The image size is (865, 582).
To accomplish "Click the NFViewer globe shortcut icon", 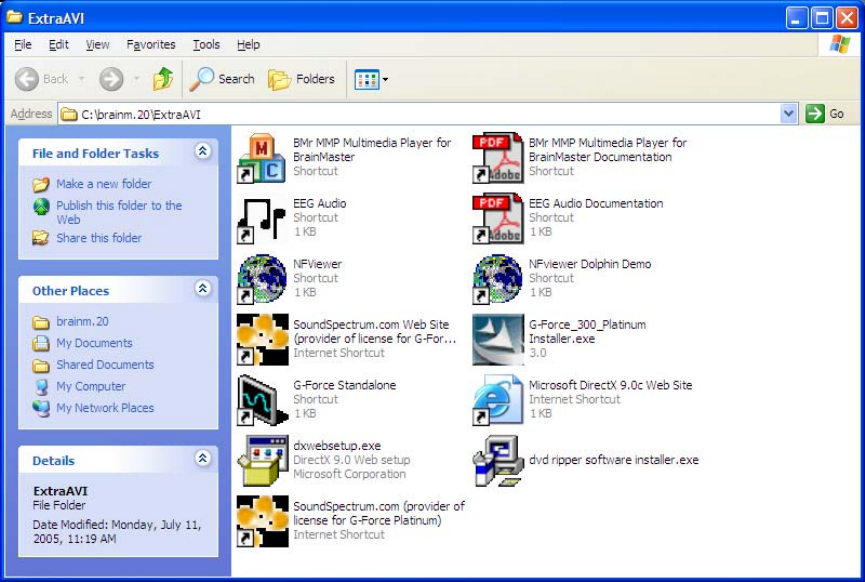I will (260, 280).
